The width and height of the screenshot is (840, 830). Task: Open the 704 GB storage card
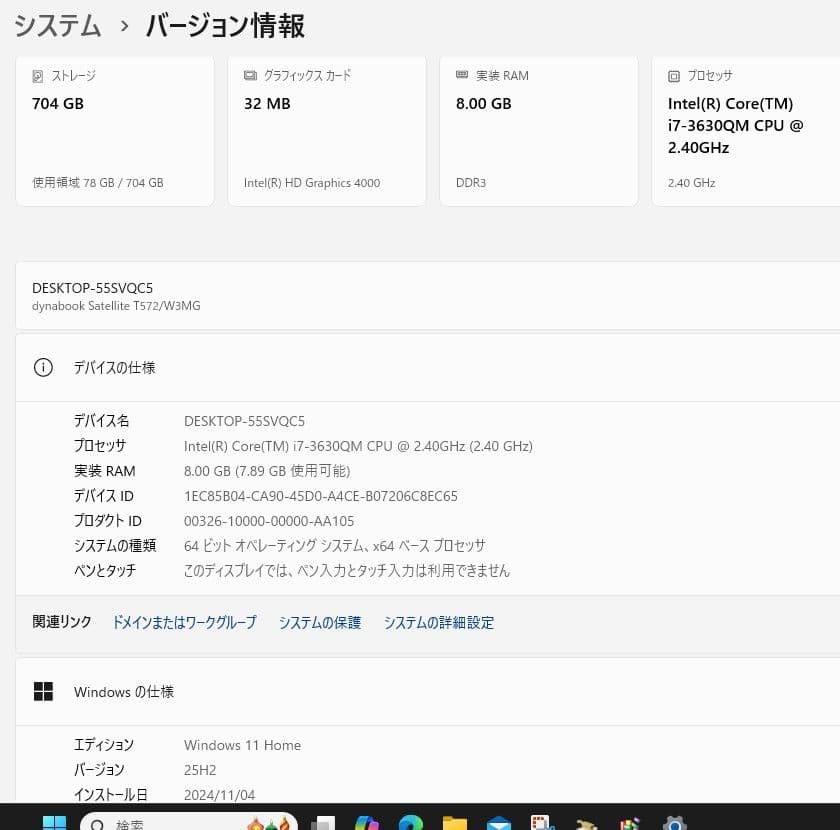(115, 131)
